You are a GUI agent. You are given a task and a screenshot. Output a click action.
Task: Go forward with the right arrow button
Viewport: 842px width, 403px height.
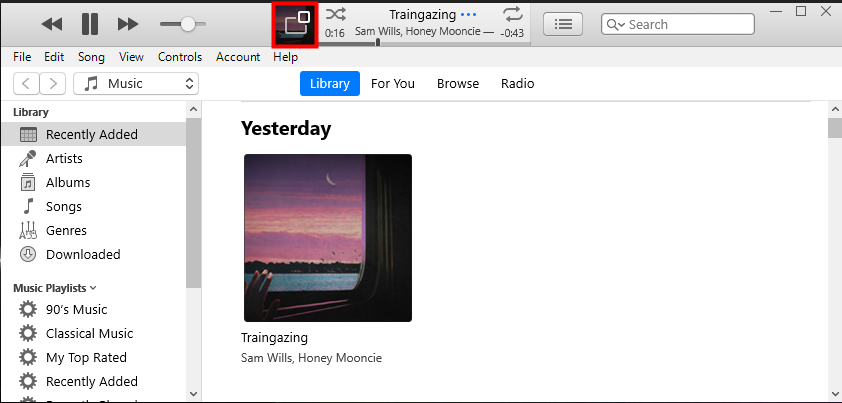(53, 84)
